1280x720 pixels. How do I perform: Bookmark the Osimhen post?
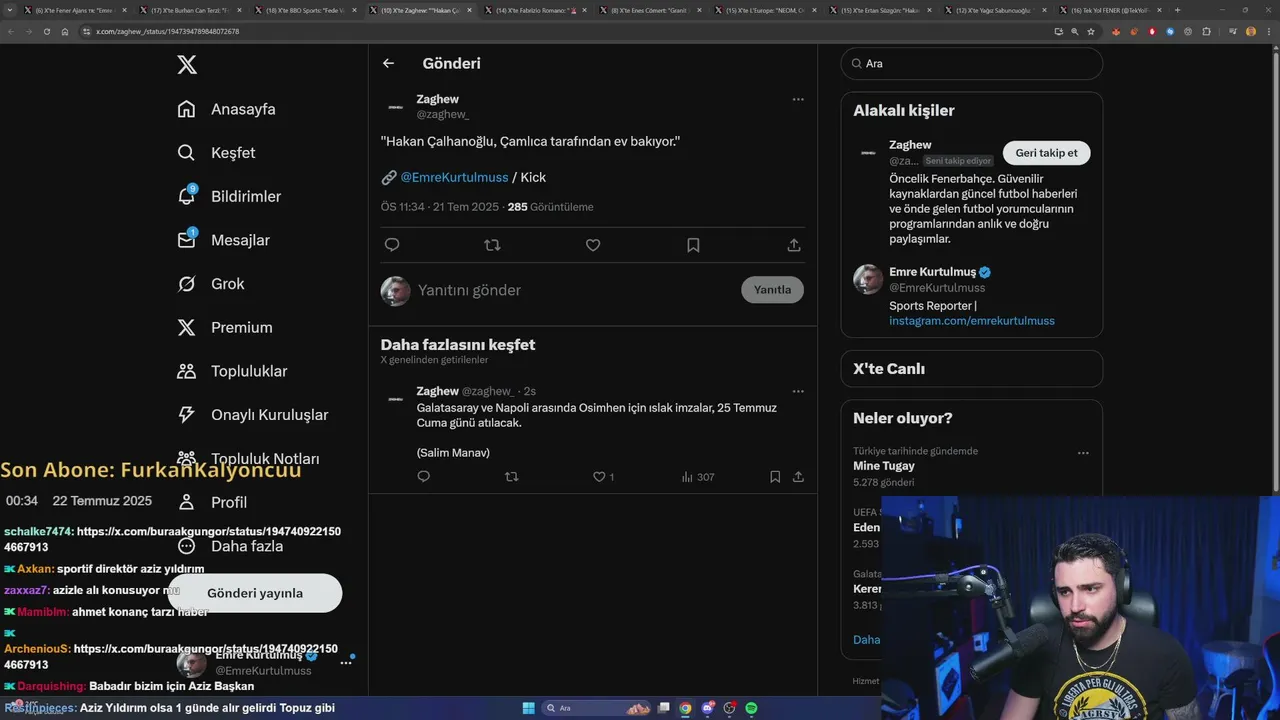click(775, 477)
